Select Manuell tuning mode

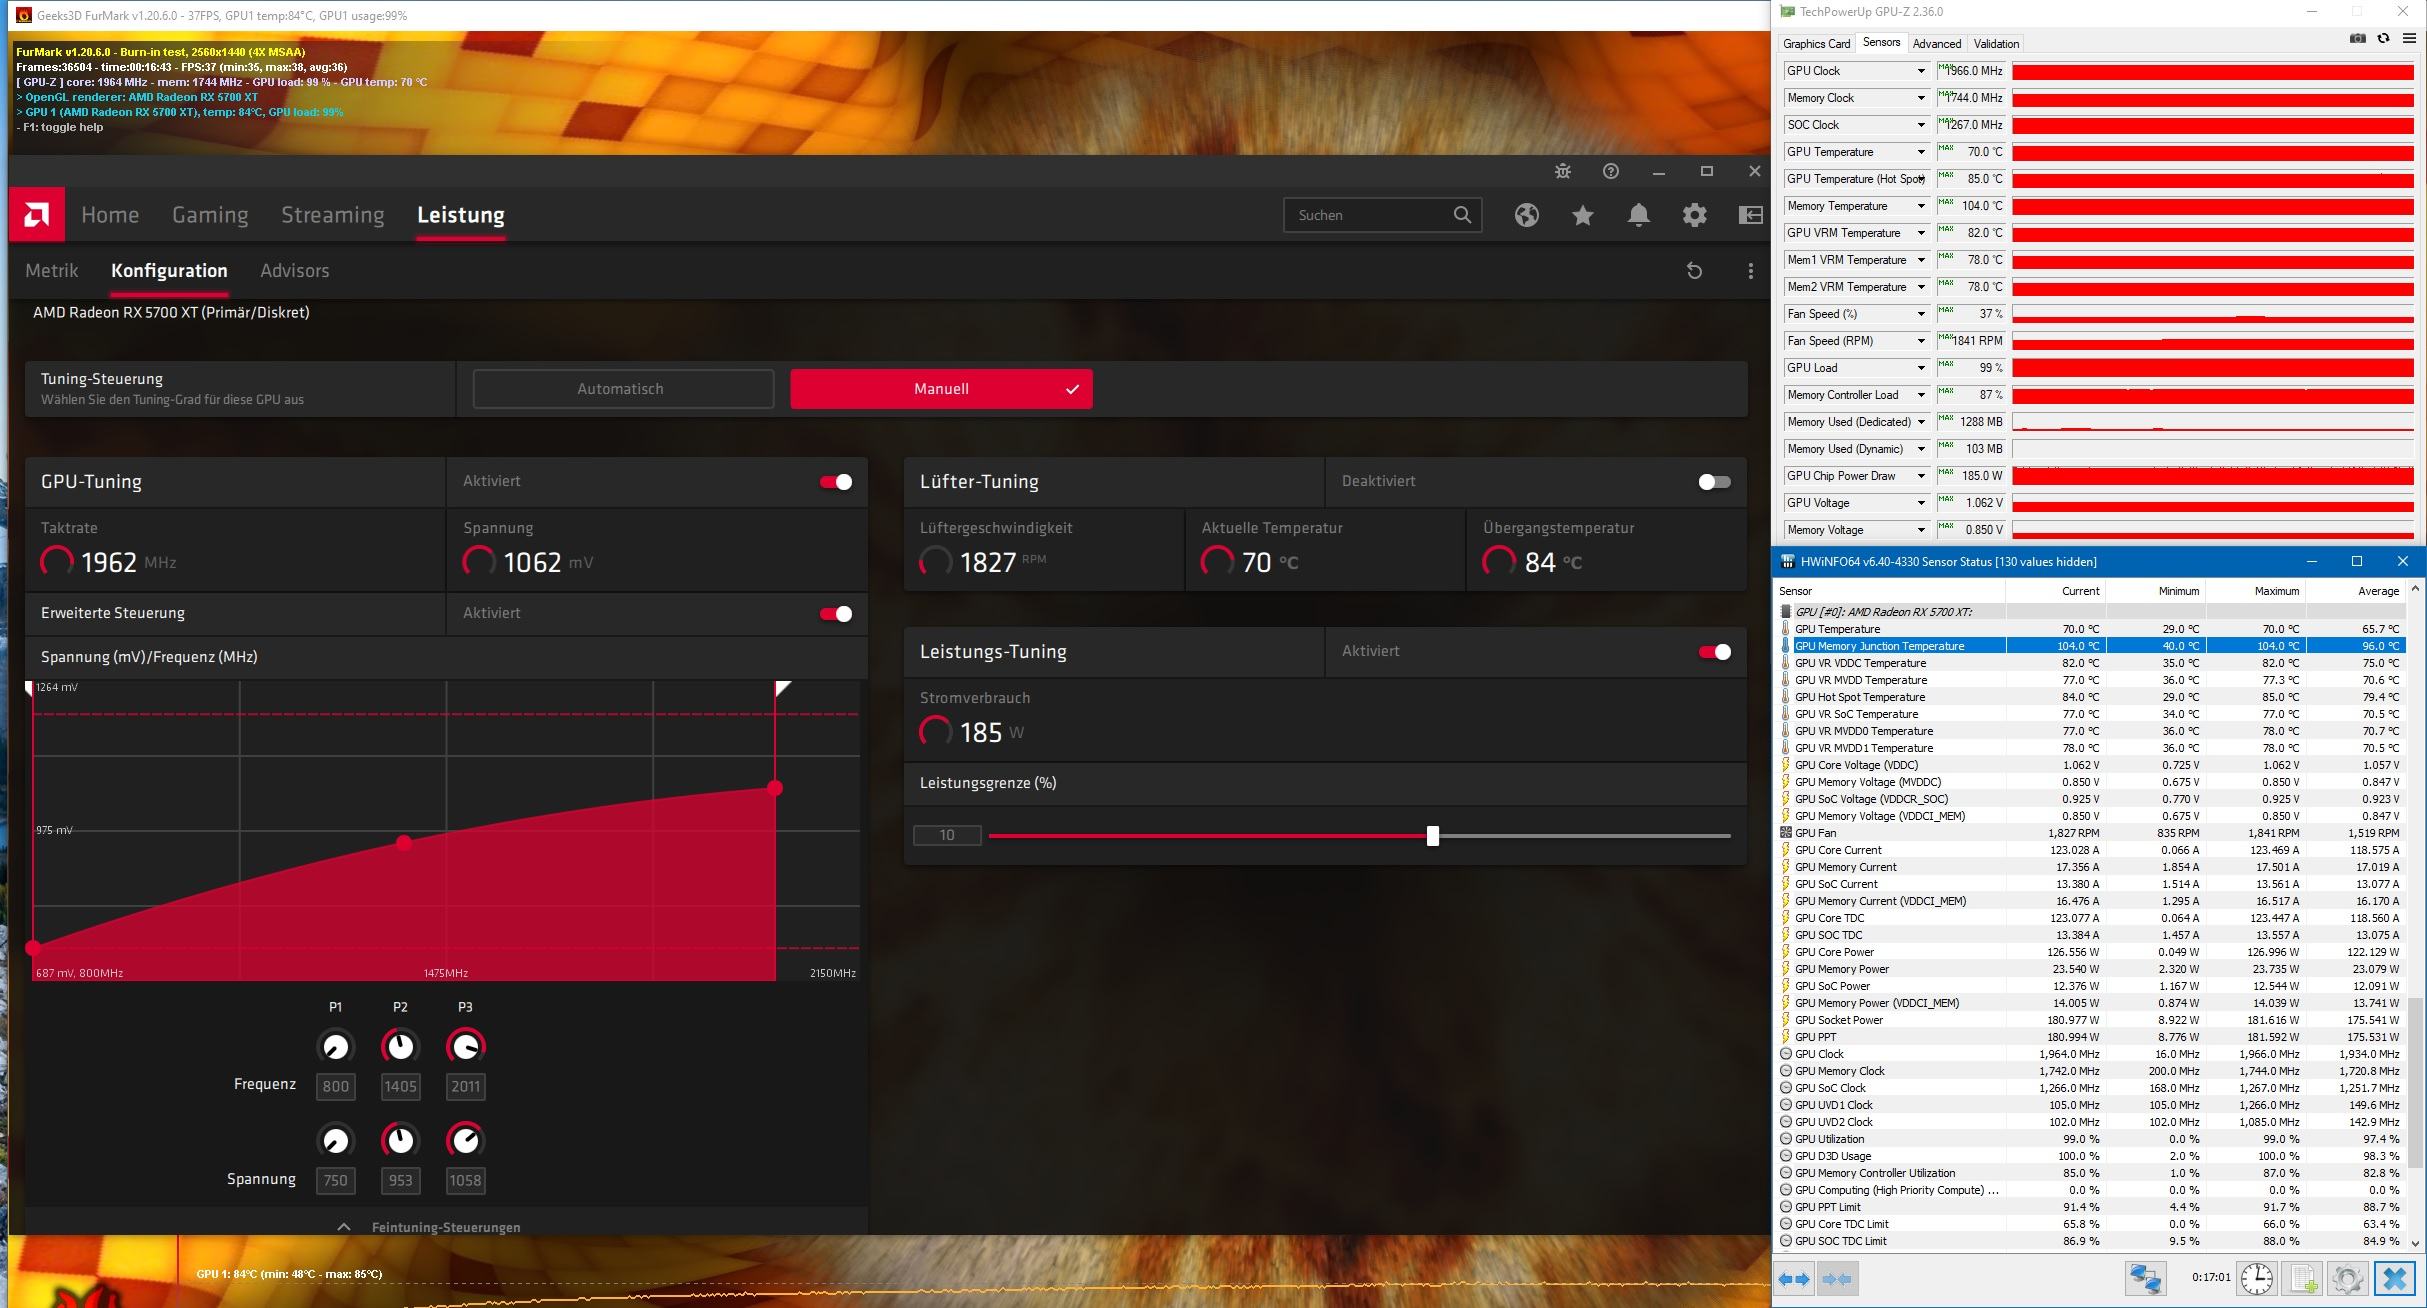(941, 389)
